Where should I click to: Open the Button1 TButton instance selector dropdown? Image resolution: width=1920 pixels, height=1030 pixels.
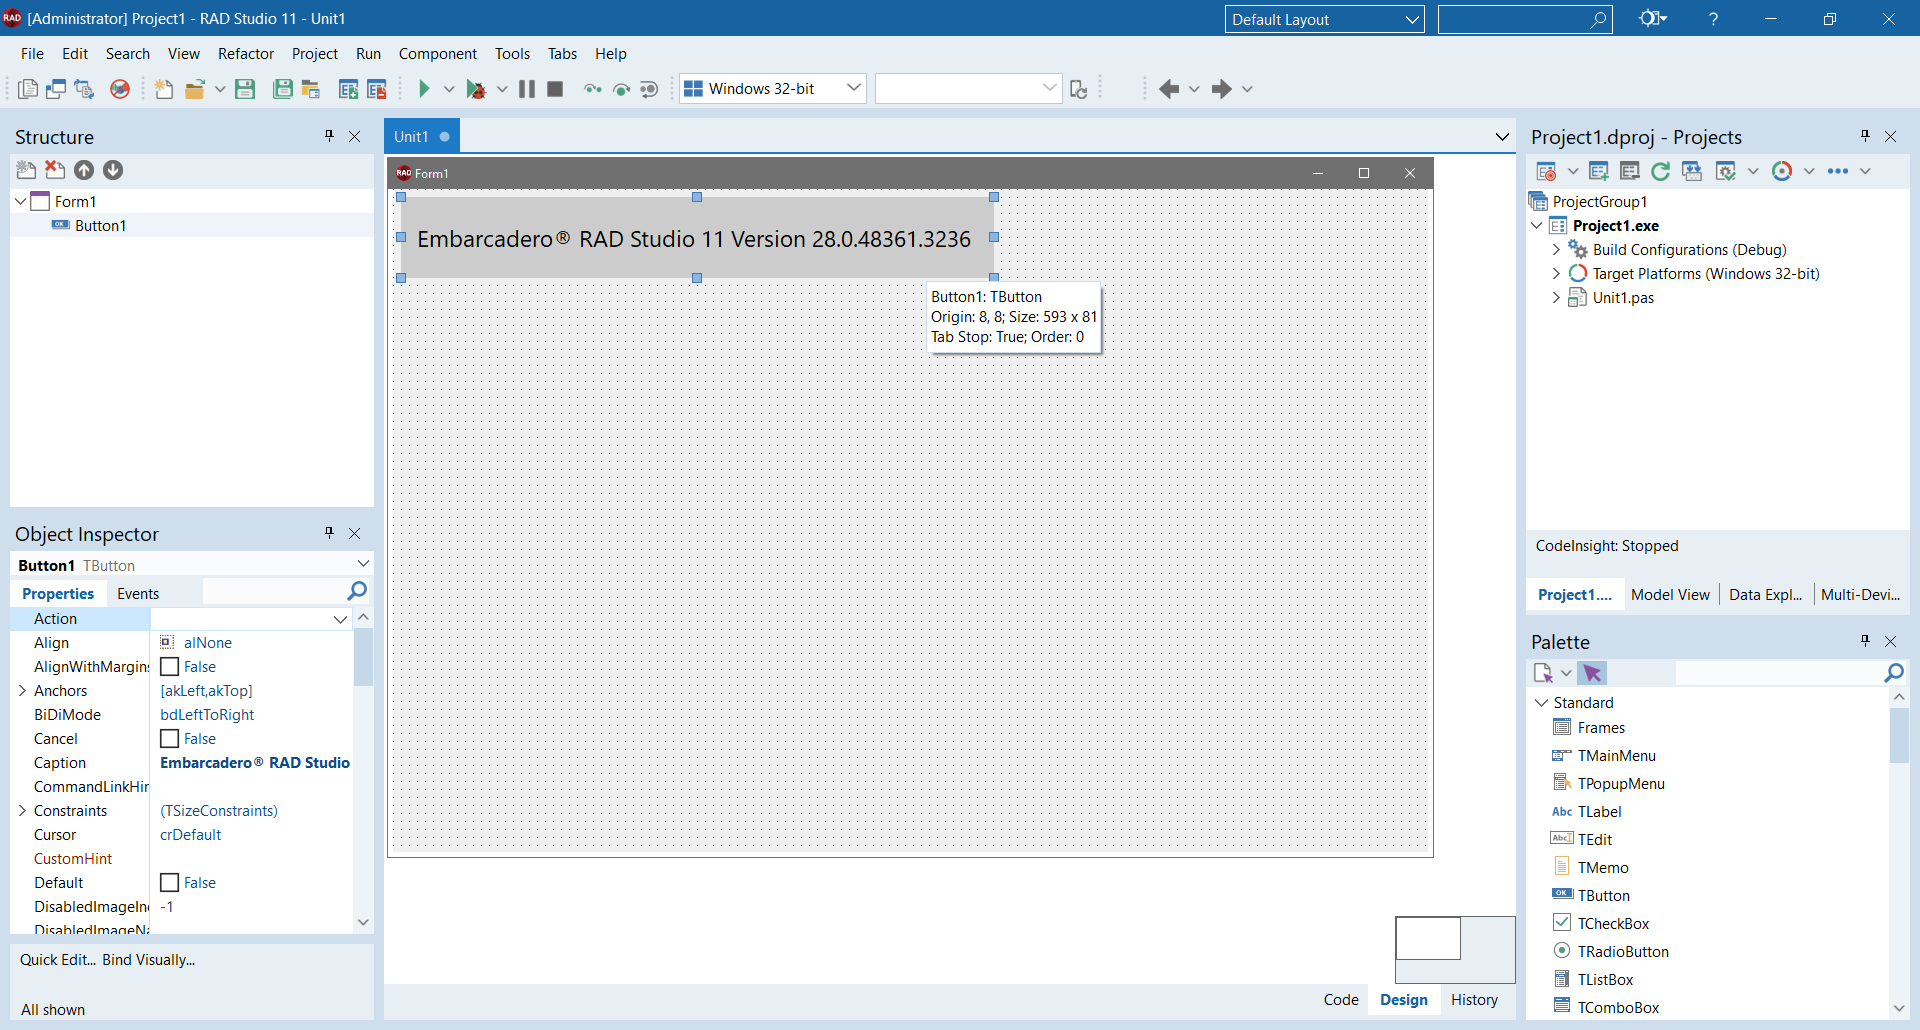(363, 565)
